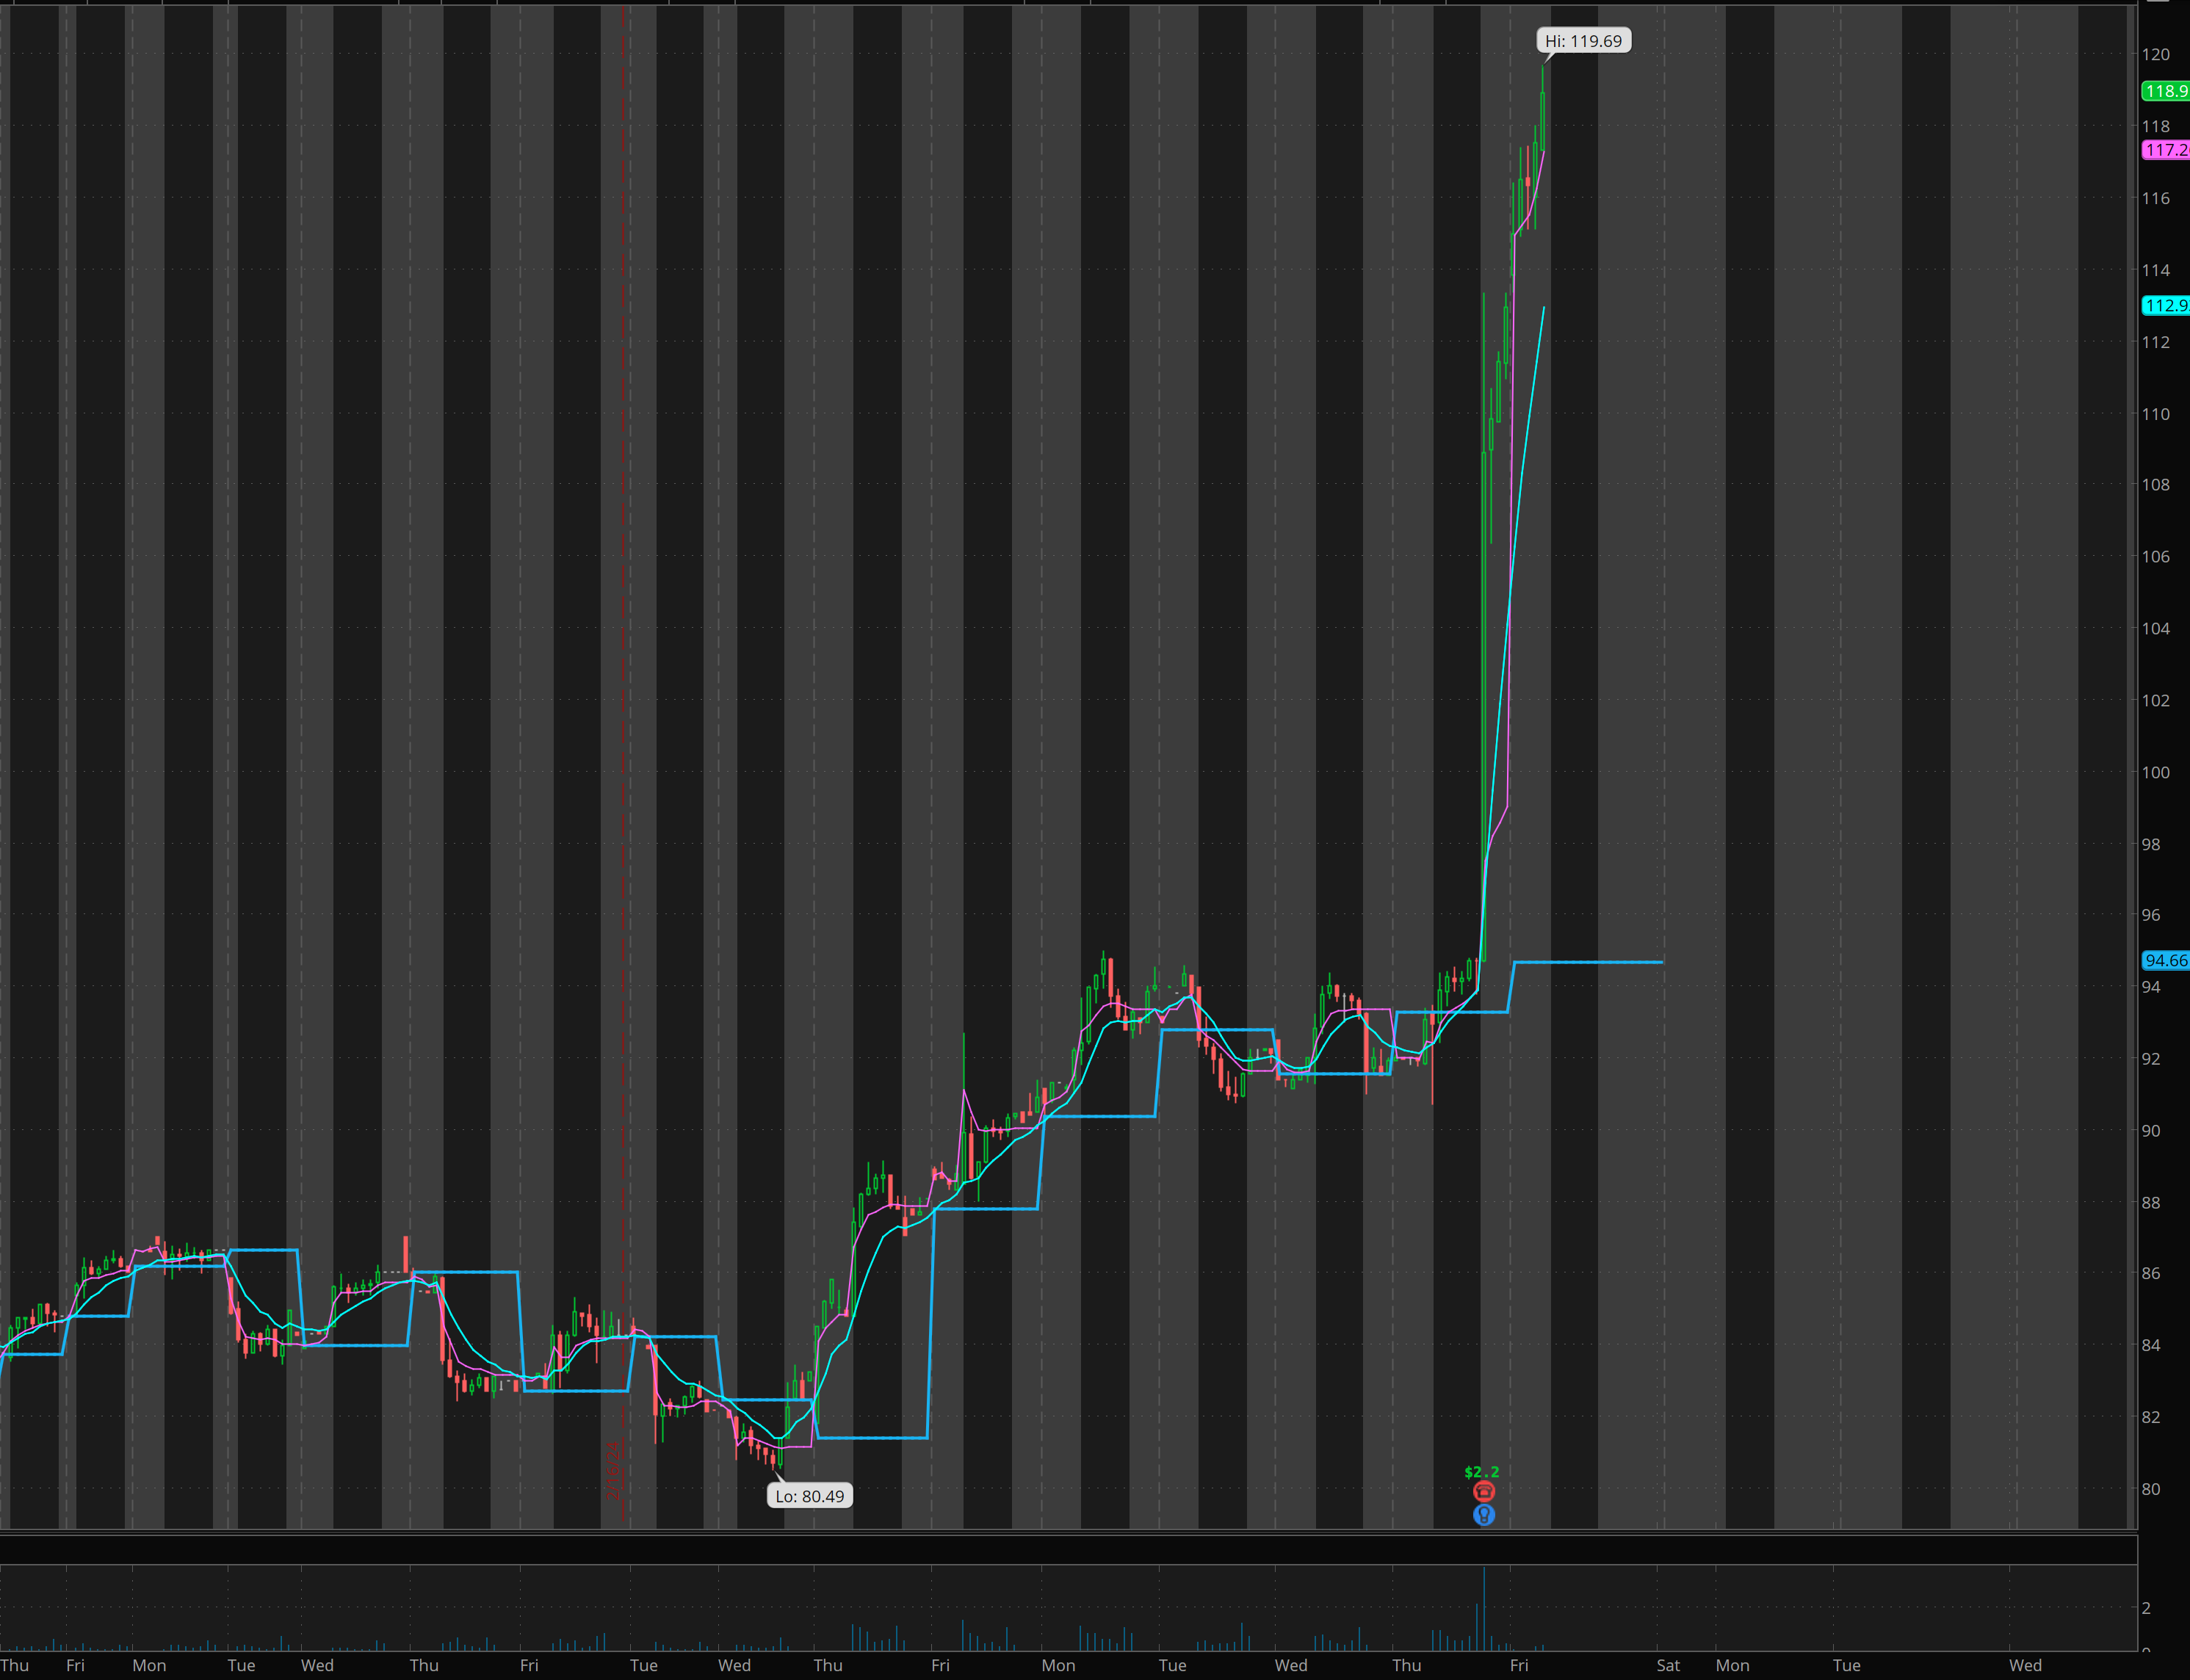Click the red earnings call phone icon
The width and height of the screenshot is (2190, 1680).
1484,1492
